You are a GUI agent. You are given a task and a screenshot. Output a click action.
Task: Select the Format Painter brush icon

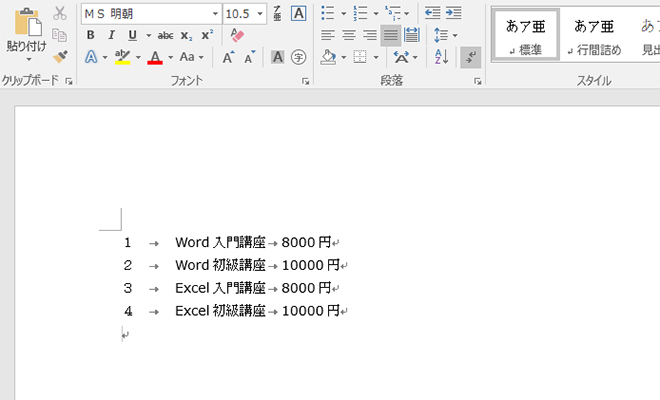click(60, 56)
